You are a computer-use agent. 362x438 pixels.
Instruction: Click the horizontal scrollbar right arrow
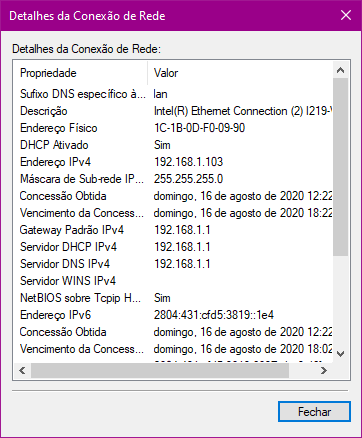[324, 370]
